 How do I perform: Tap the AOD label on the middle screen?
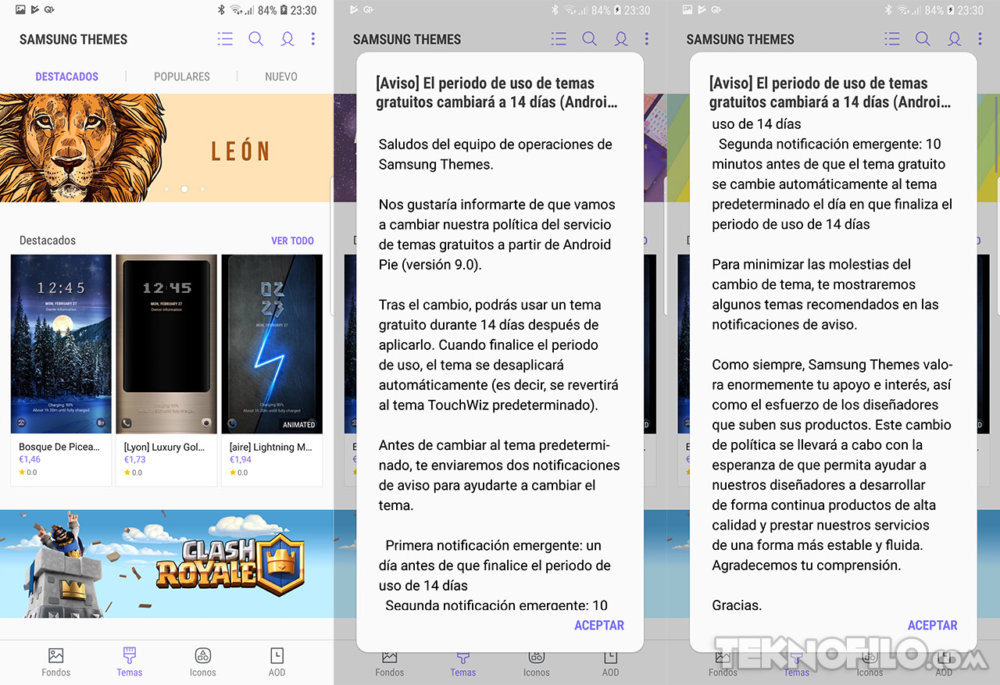(x=610, y=672)
